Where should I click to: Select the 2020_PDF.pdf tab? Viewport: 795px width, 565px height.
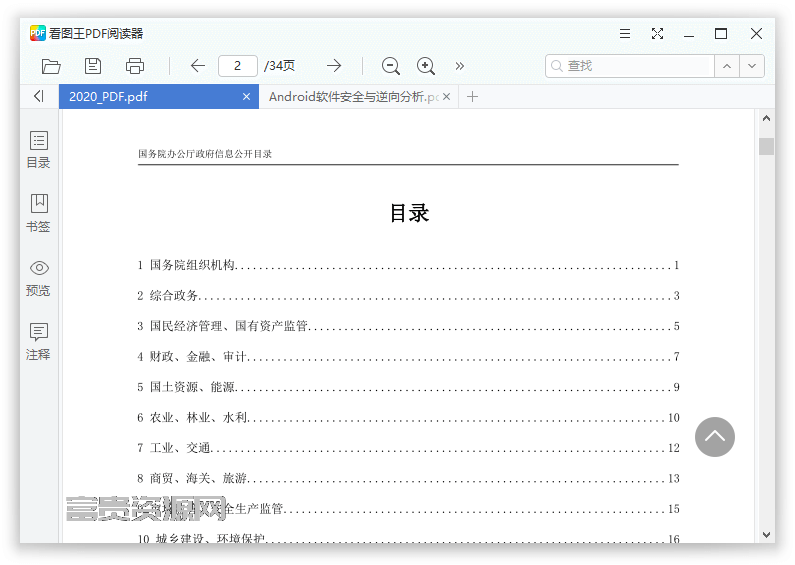coord(151,96)
